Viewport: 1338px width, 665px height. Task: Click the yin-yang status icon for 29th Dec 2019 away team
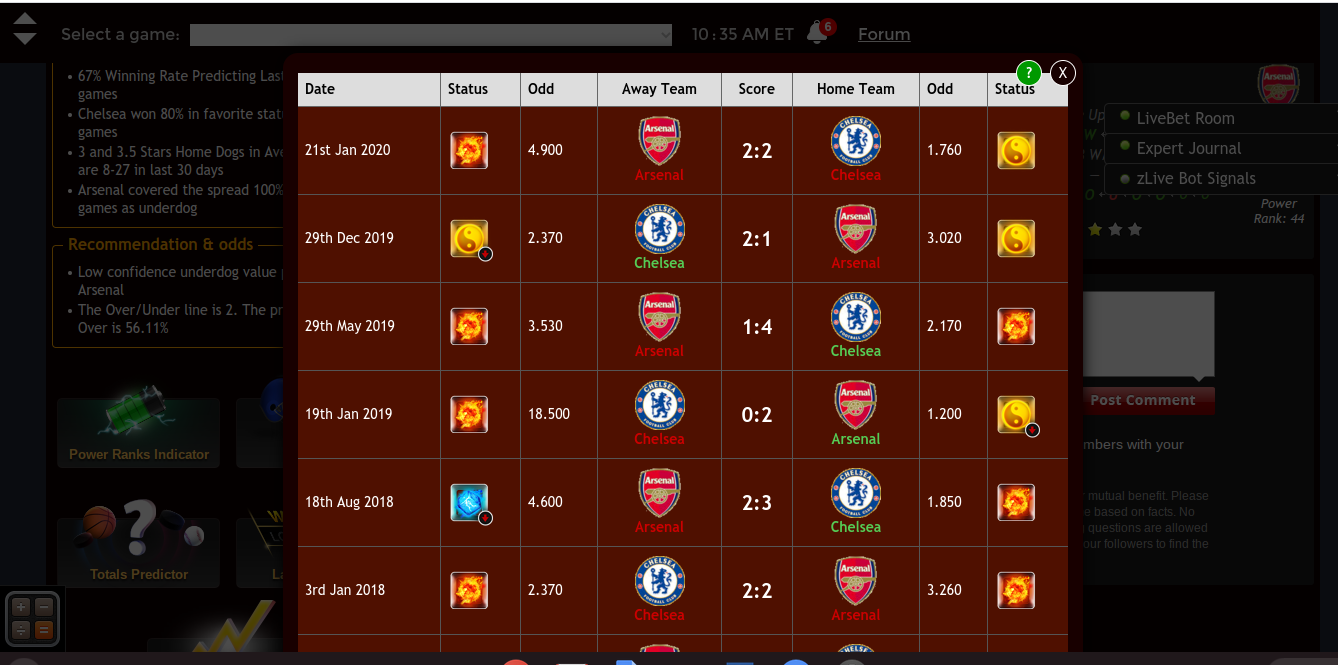(x=469, y=238)
